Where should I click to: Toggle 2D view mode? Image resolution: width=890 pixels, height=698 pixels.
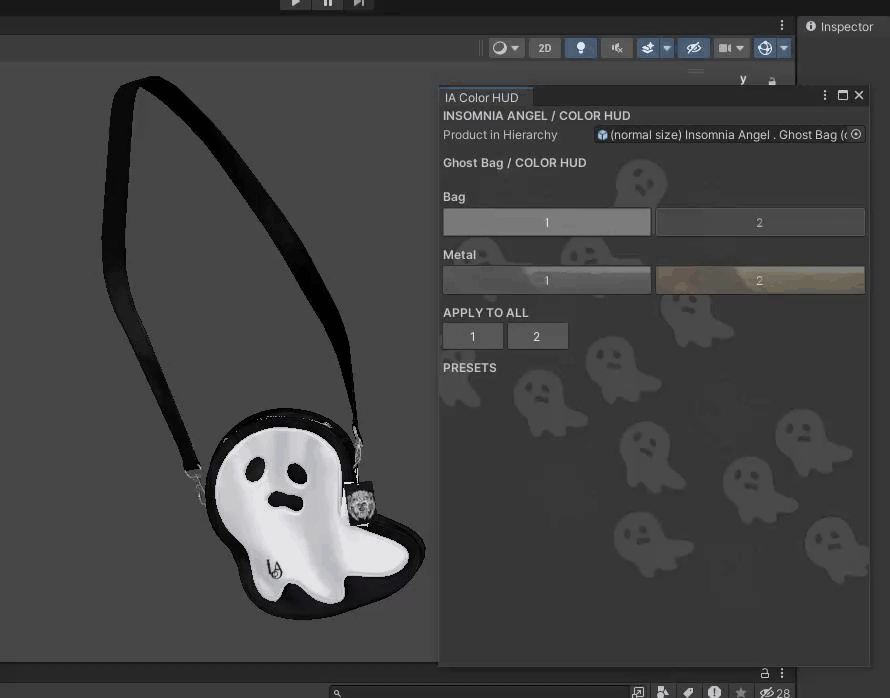545,48
